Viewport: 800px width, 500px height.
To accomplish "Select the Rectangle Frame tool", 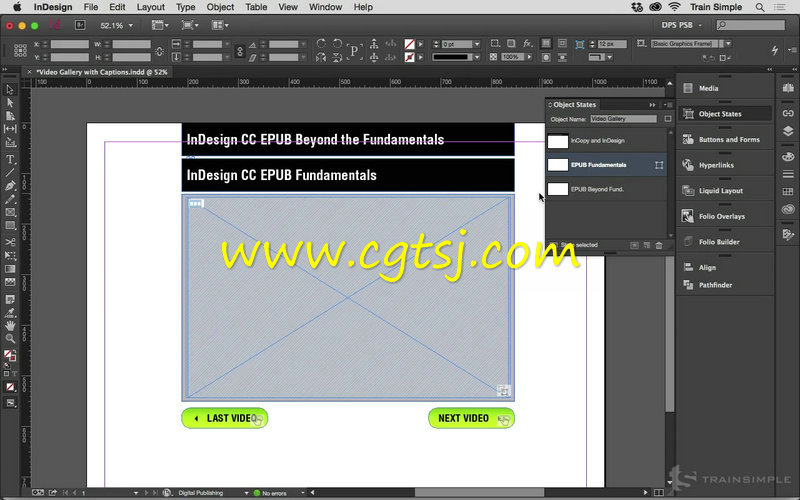I will pos(10,212).
